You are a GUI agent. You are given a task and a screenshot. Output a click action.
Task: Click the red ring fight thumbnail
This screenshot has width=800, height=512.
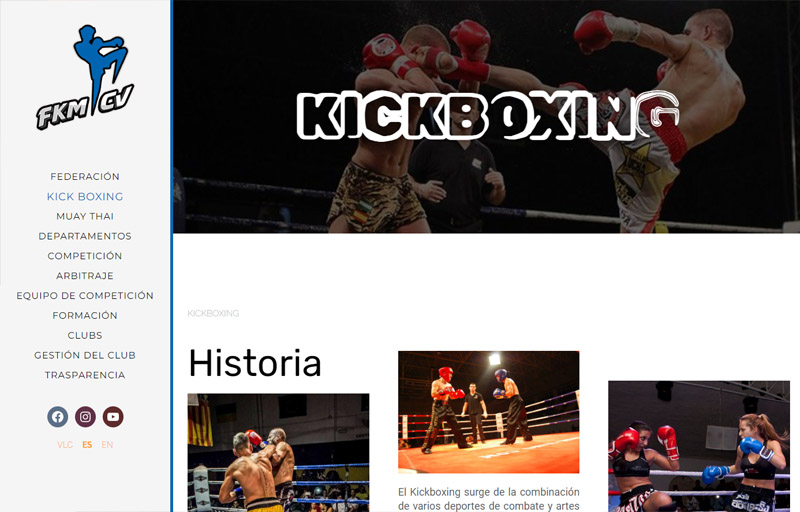click(488, 412)
